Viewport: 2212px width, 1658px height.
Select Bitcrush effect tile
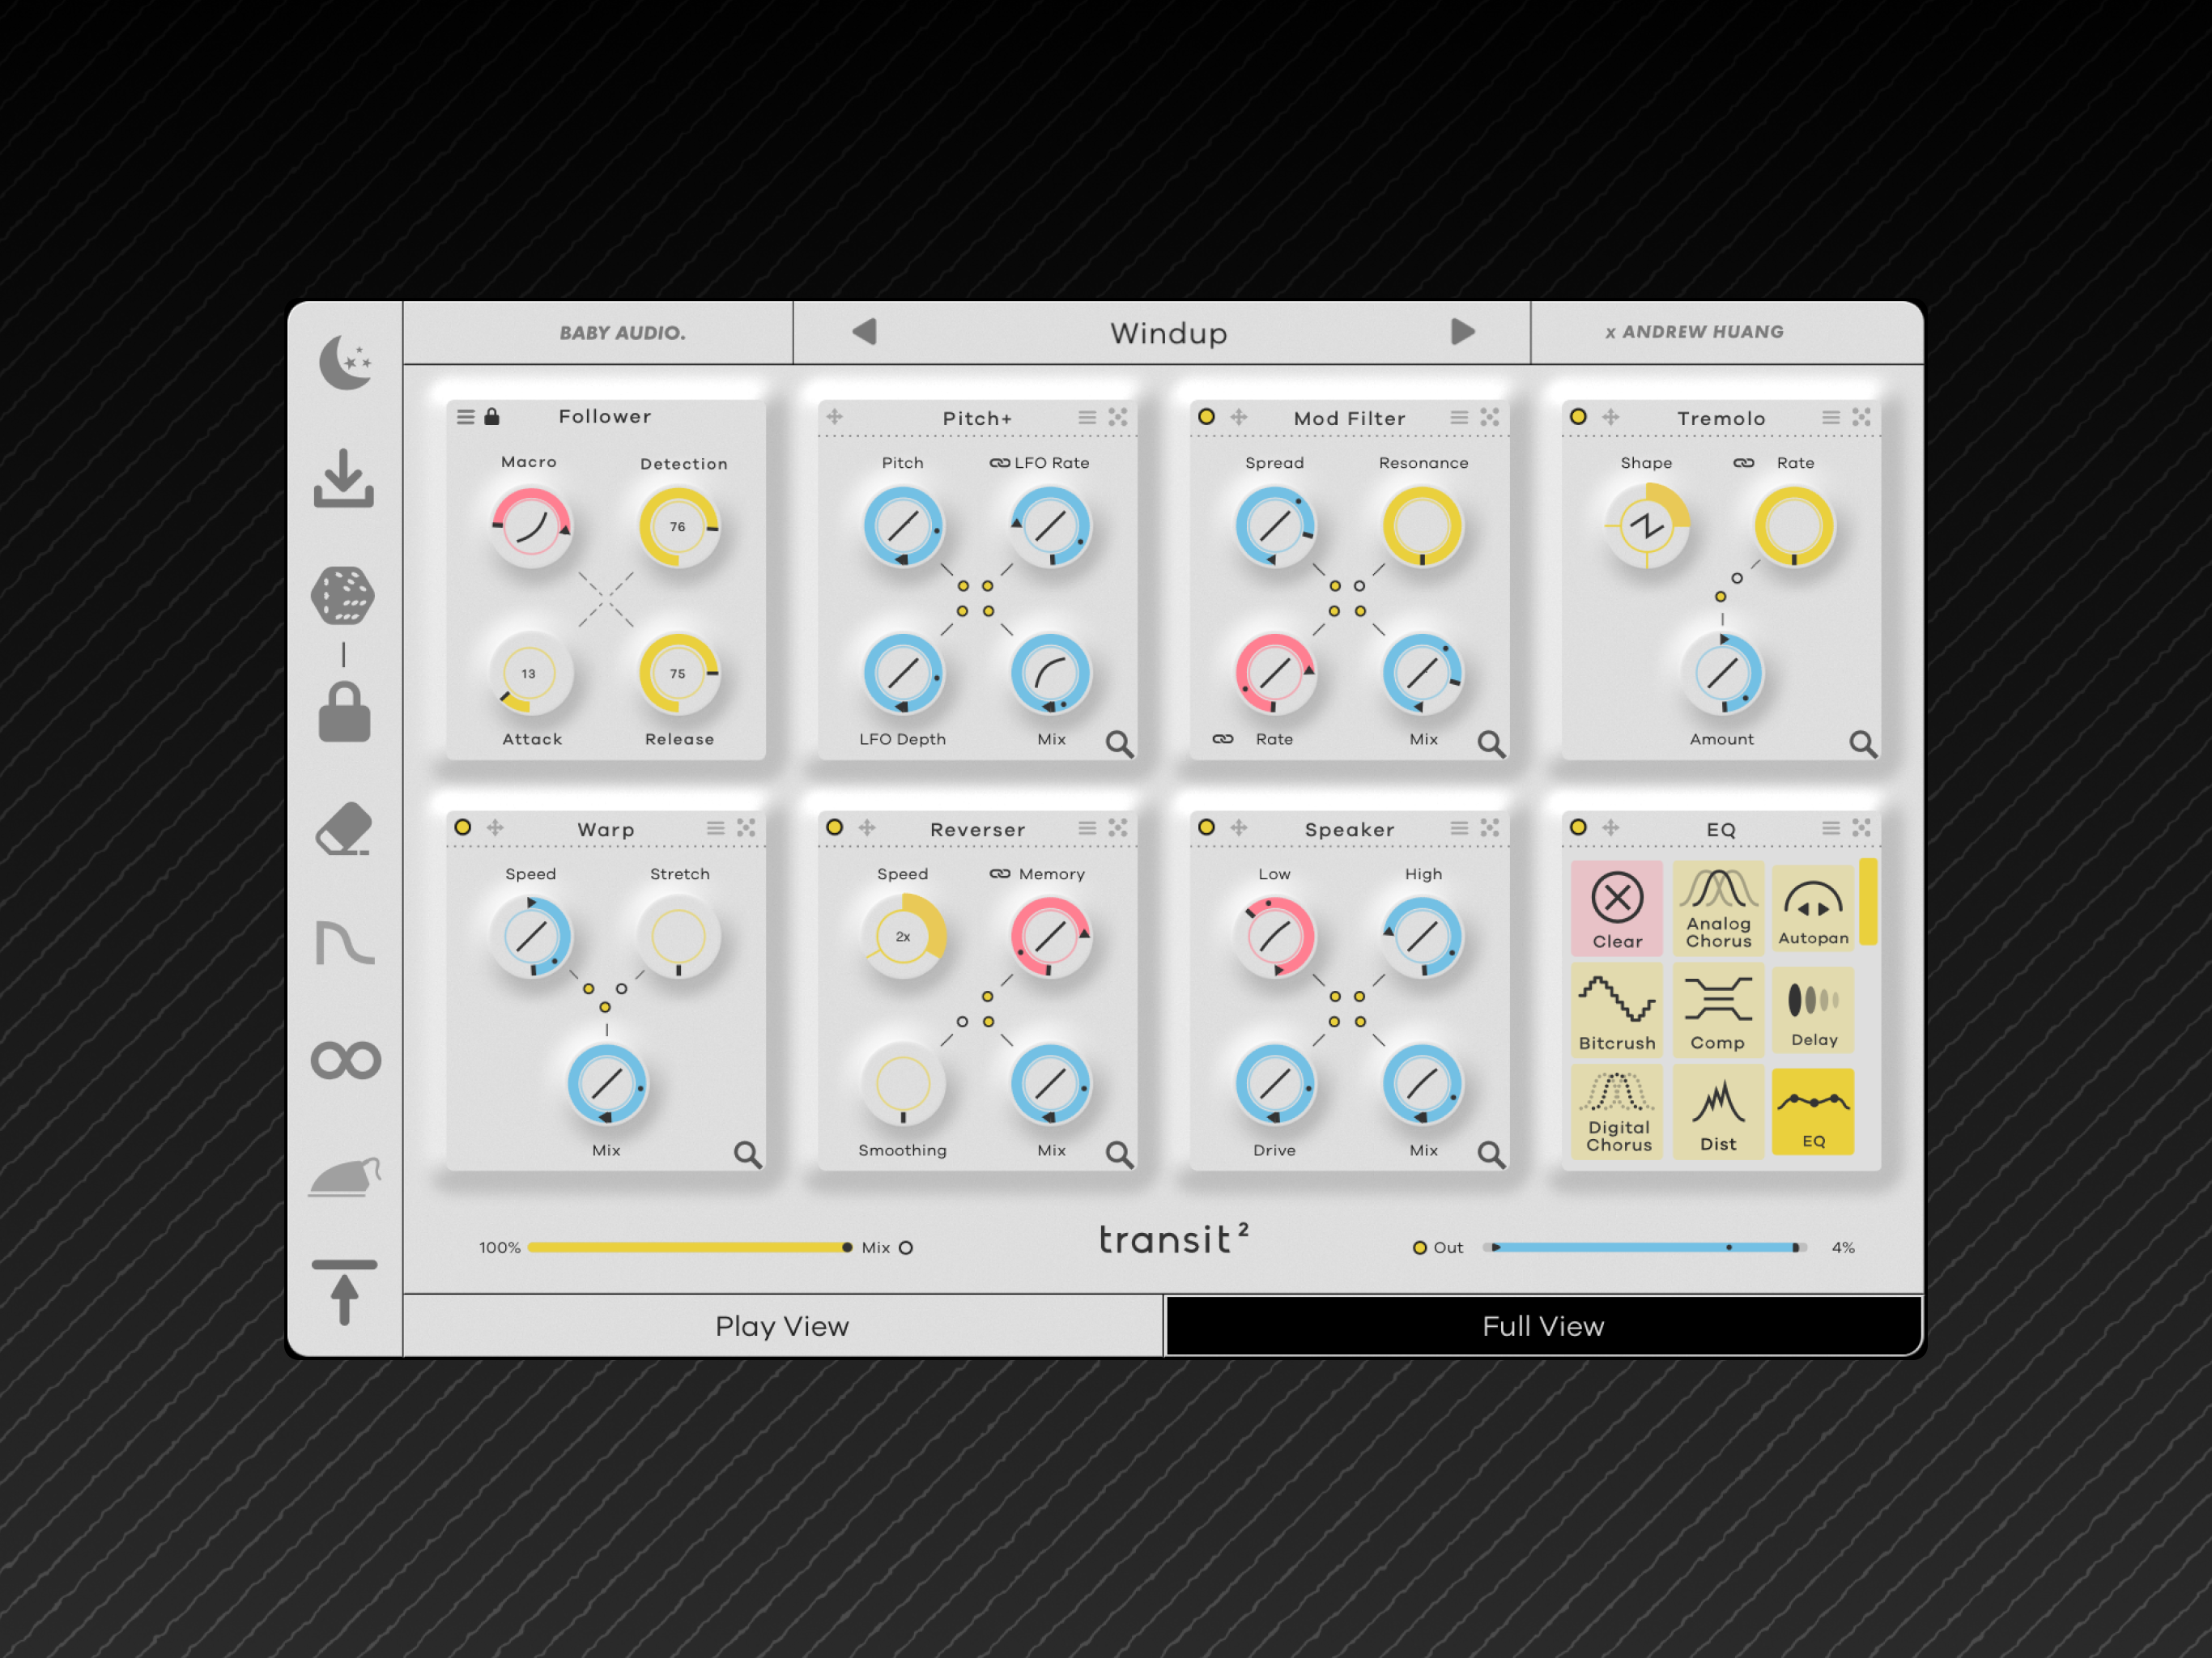(x=1617, y=1010)
